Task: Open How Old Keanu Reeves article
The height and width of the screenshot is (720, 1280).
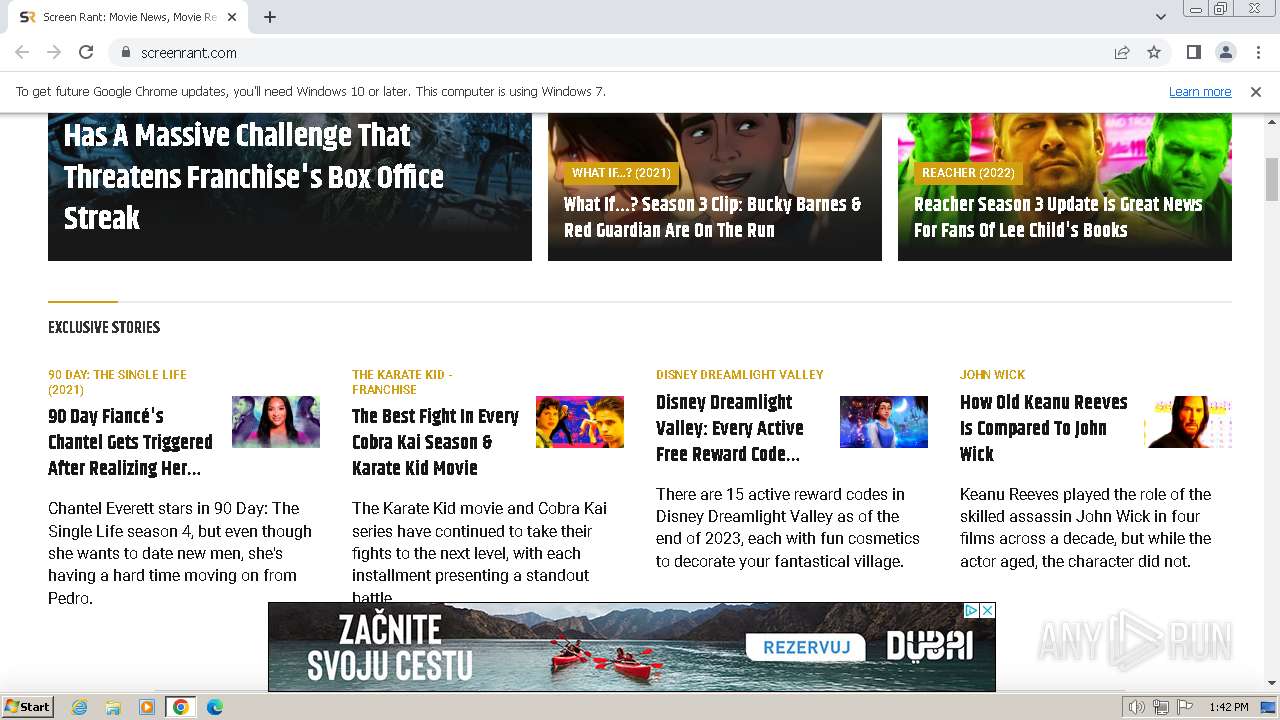Action: point(1043,428)
